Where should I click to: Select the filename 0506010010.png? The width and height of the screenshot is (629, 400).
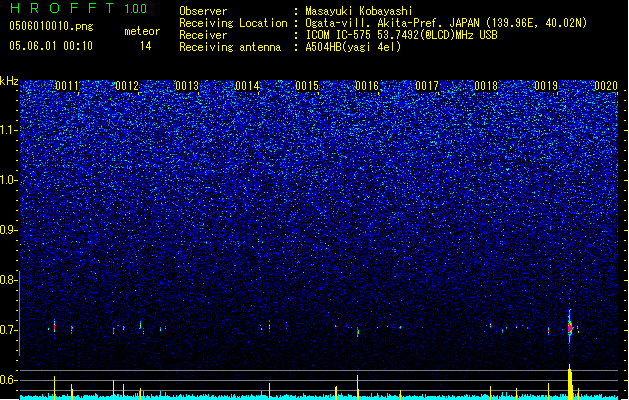[x=51, y=26]
